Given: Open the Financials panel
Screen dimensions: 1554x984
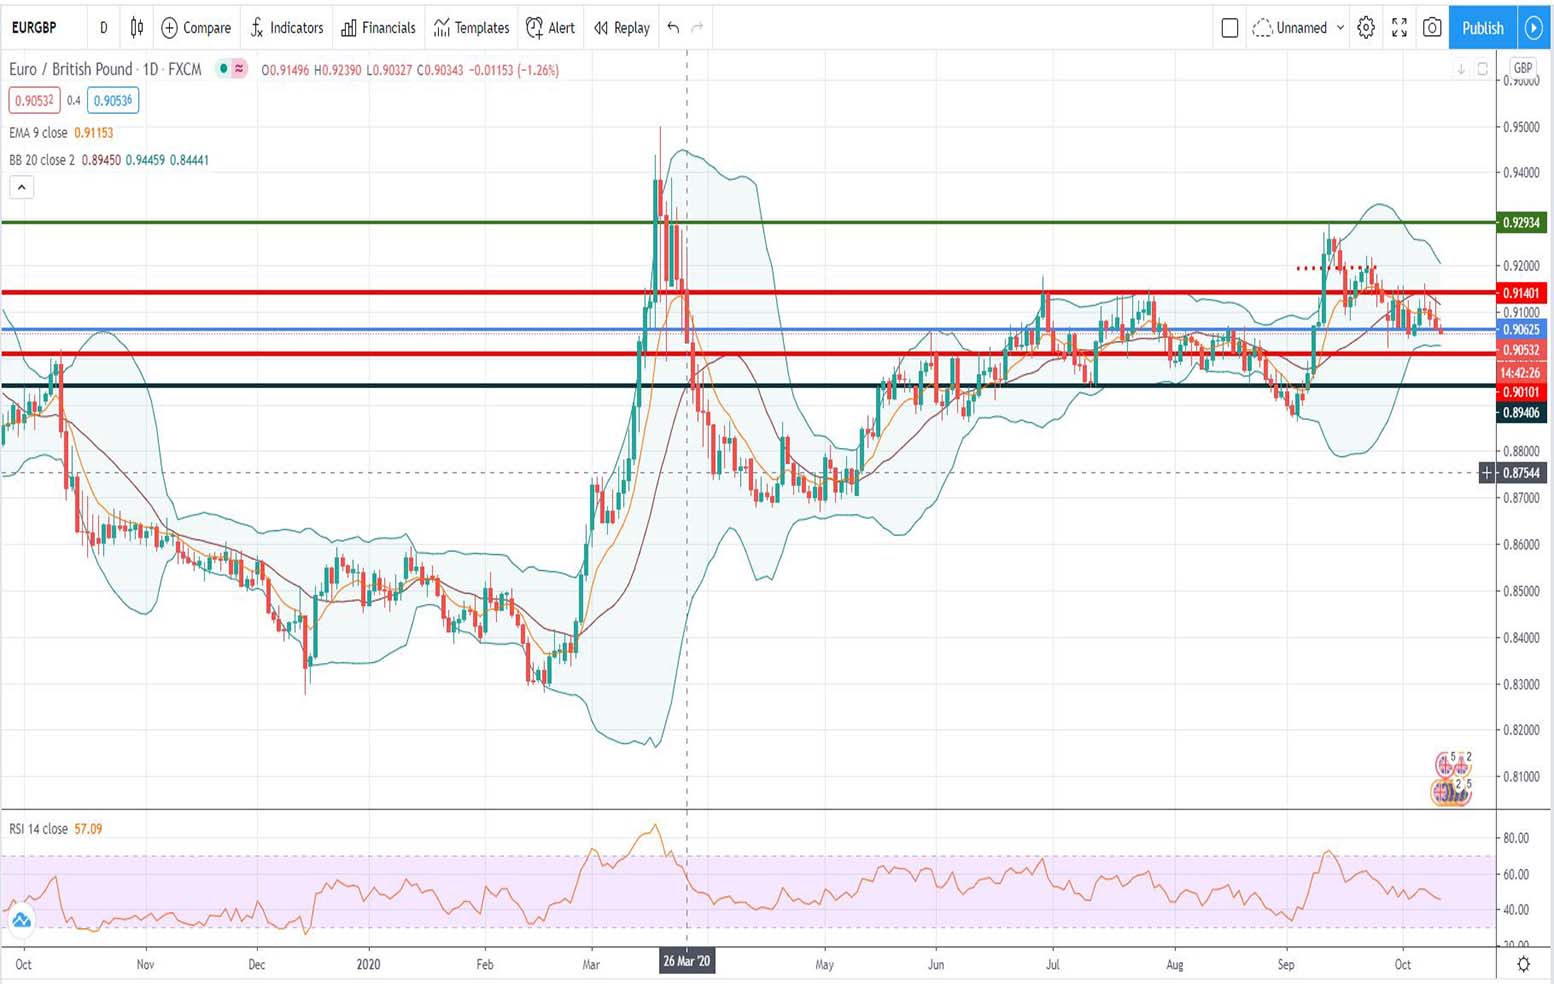Looking at the screenshot, I should [x=378, y=28].
